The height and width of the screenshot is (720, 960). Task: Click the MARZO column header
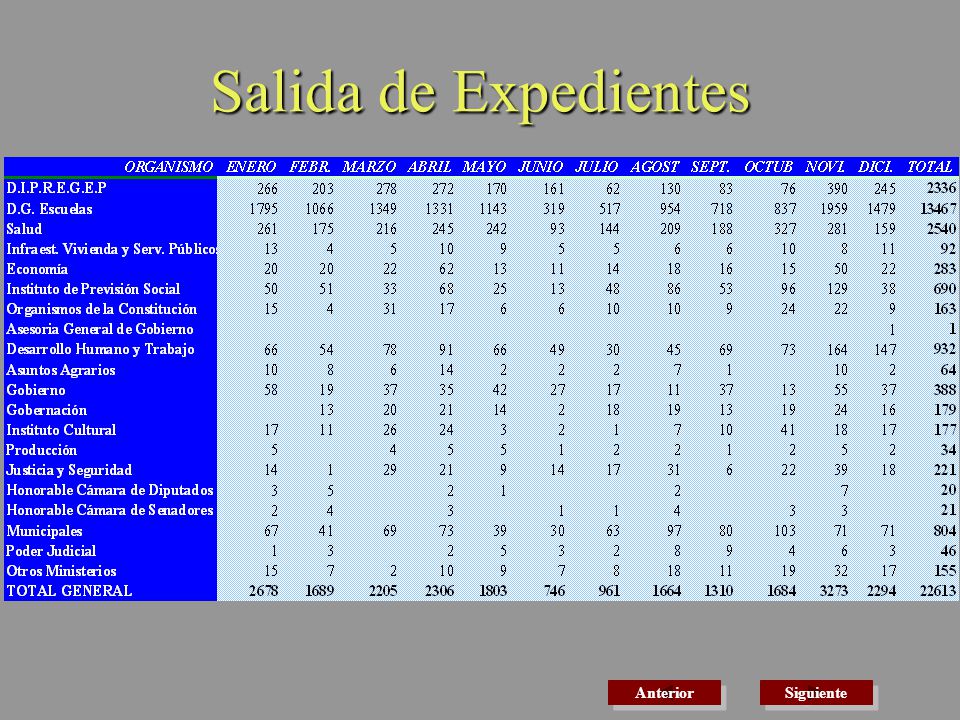pos(369,167)
